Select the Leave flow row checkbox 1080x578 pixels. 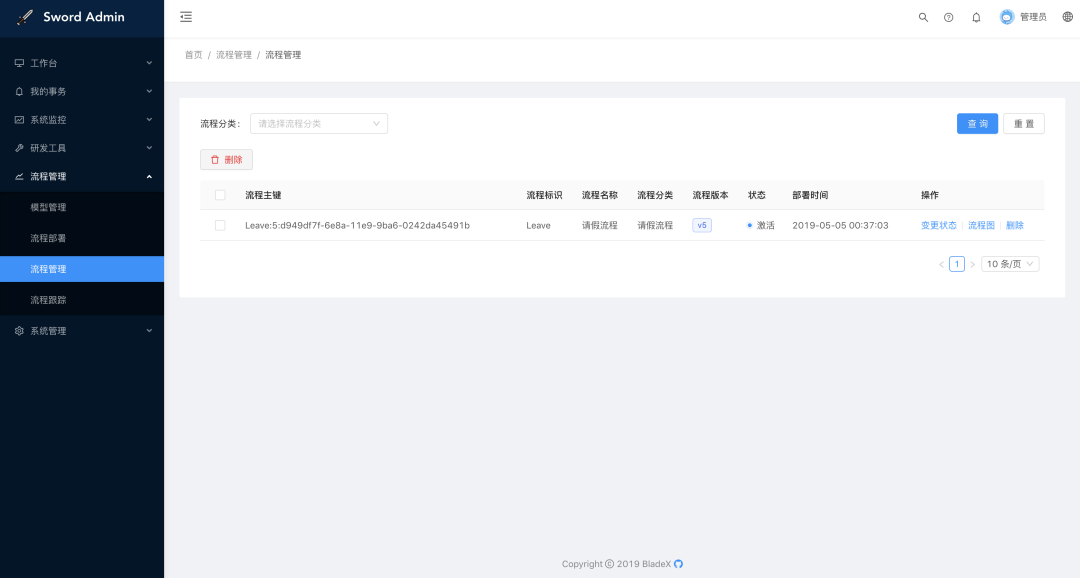pyautogui.click(x=220, y=225)
